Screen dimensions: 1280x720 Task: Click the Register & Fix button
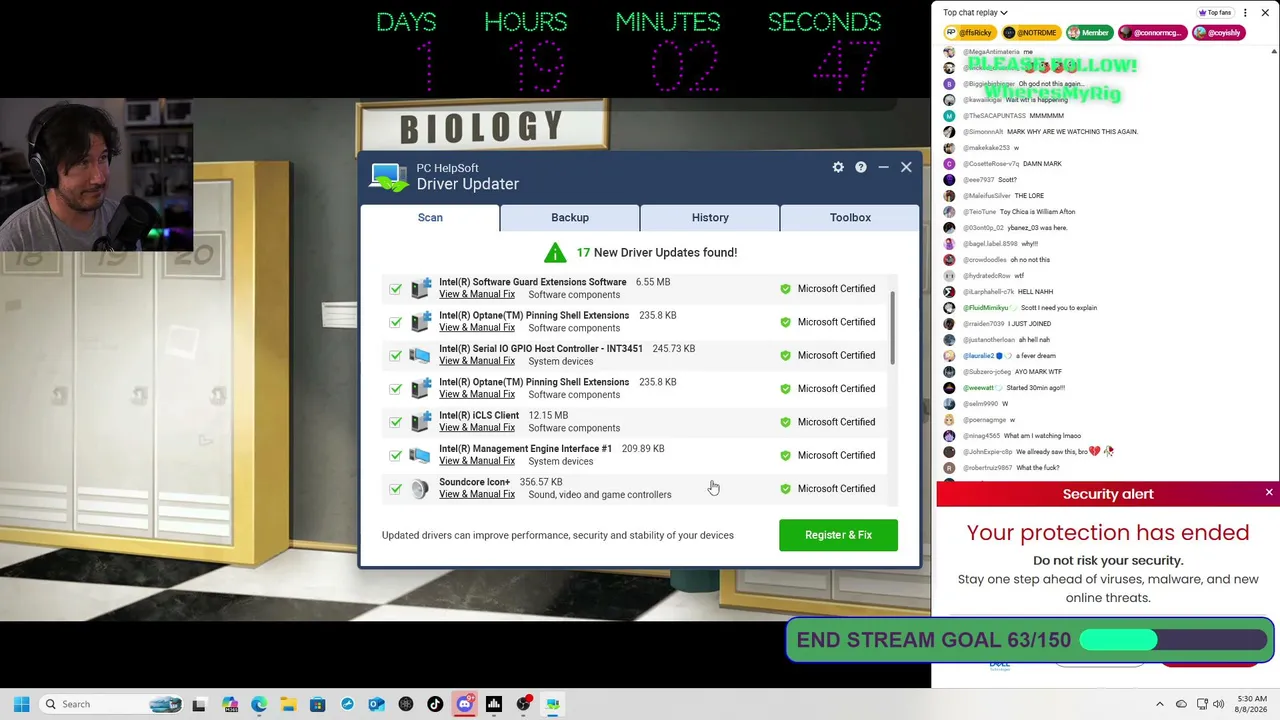coord(838,535)
